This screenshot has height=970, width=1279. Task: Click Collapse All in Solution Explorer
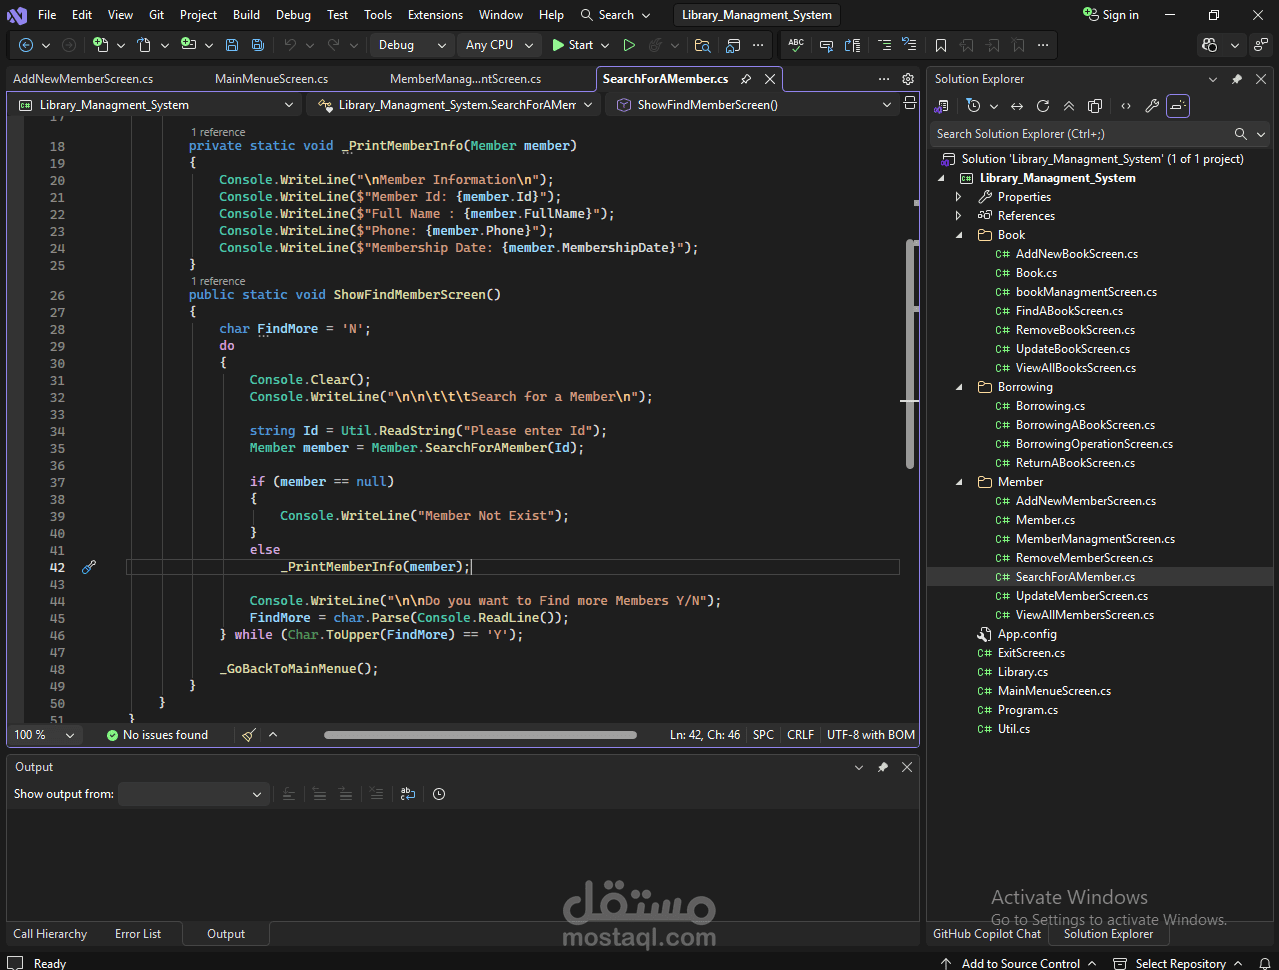(x=1069, y=106)
